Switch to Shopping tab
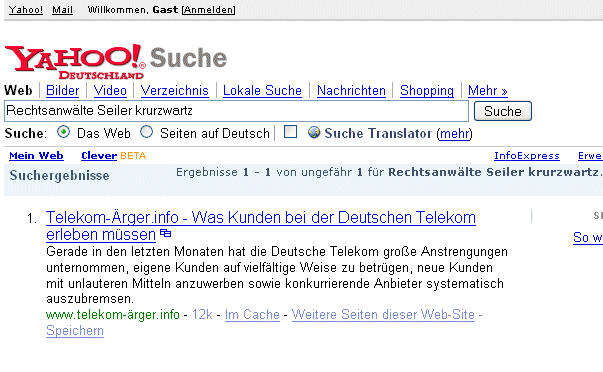The height and width of the screenshot is (372, 603). (427, 91)
